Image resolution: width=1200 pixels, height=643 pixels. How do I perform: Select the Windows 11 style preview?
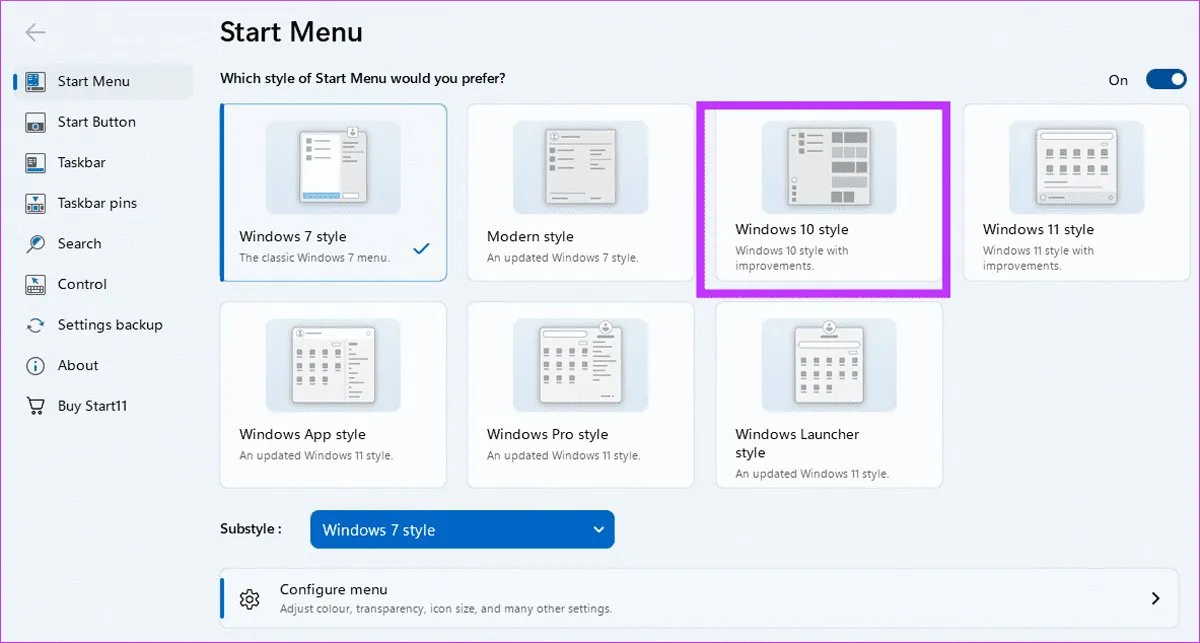[x=1076, y=168]
